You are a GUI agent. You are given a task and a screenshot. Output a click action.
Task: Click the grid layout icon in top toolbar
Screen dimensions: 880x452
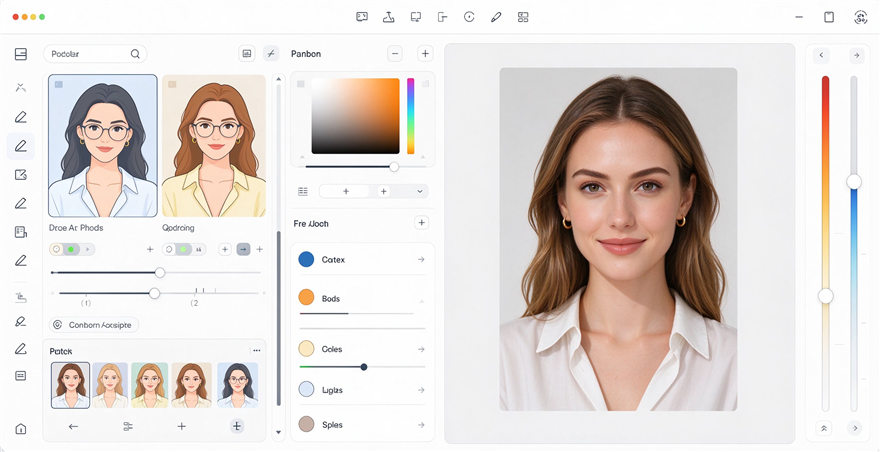tap(523, 17)
